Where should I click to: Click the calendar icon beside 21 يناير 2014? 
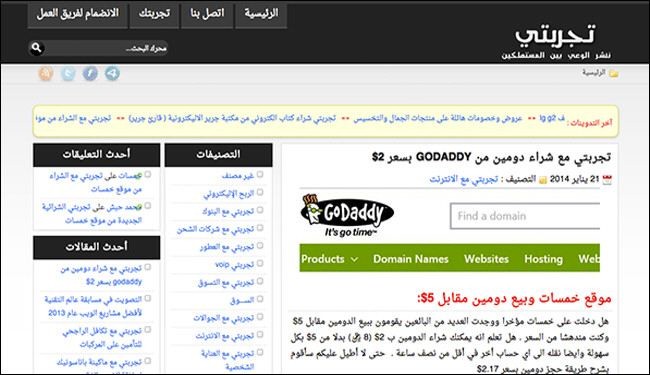[607, 179]
